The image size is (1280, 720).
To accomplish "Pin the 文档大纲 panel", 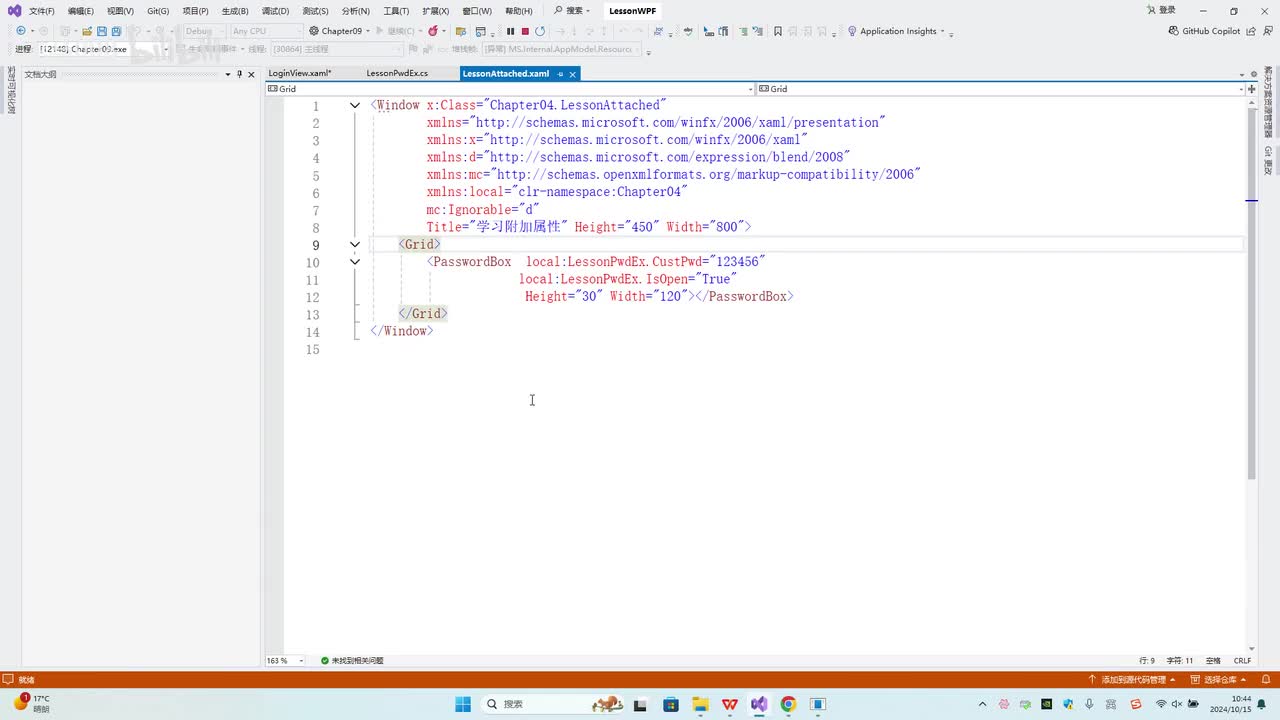I will [x=239, y=74].
